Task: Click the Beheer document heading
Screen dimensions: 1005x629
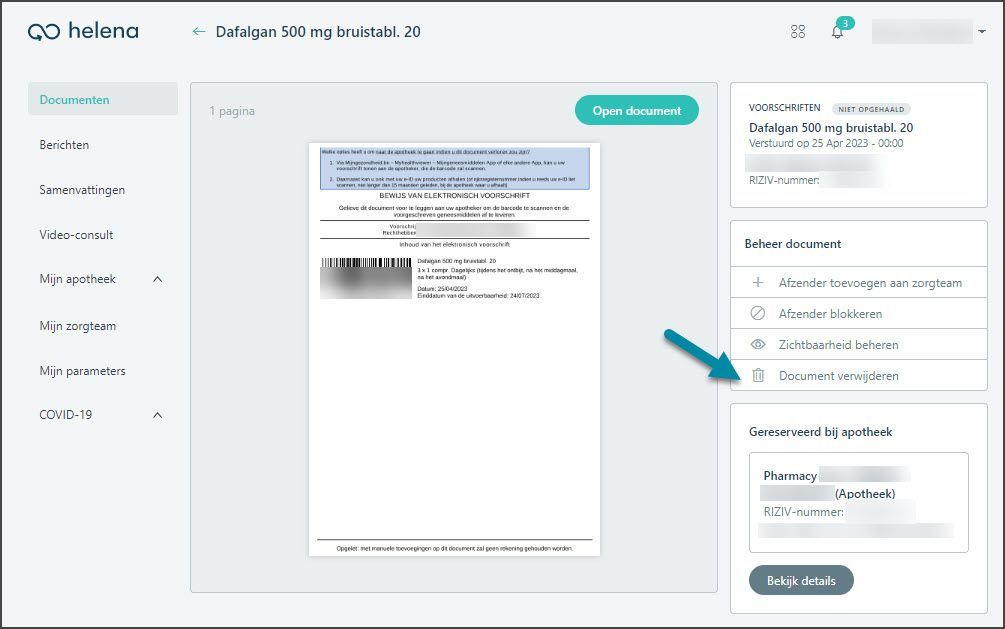Action: click(x=792, y=244)
